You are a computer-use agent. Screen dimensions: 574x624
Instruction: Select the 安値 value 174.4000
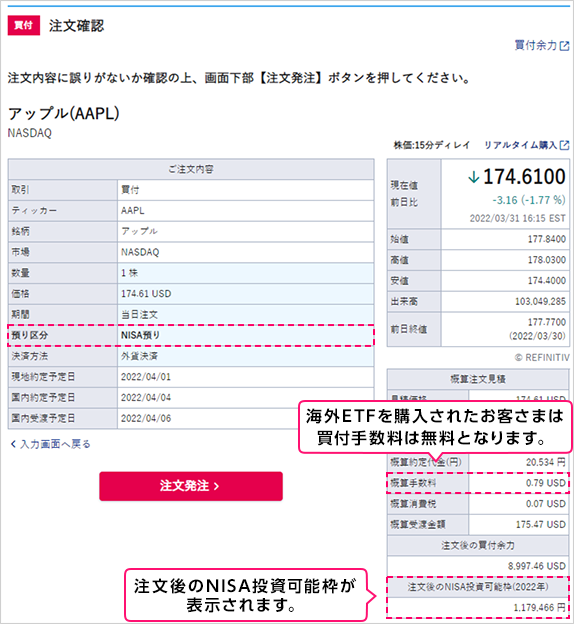pyautogui.click(x=547, y=281)
